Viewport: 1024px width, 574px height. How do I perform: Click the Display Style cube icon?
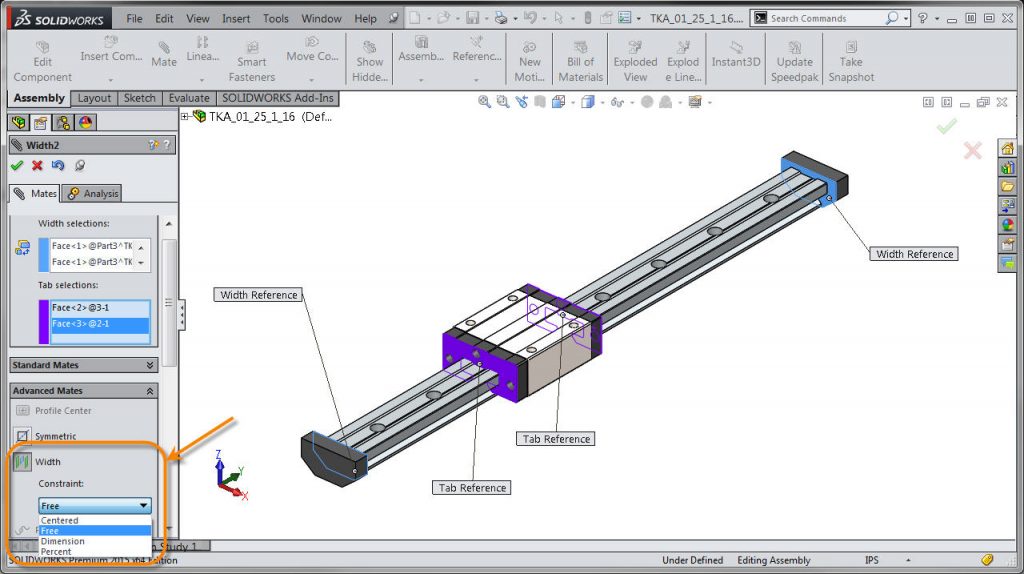(588, 102)
